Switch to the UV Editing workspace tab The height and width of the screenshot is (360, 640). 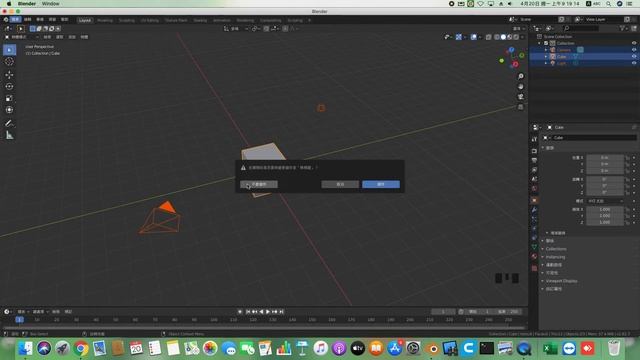tap(150, 20)
